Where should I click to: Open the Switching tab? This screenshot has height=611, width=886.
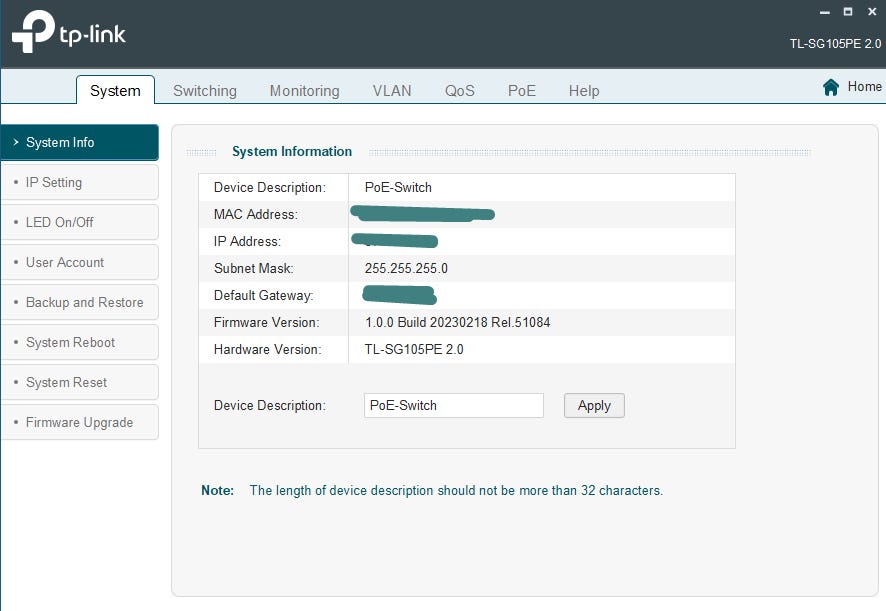point(205,91)
